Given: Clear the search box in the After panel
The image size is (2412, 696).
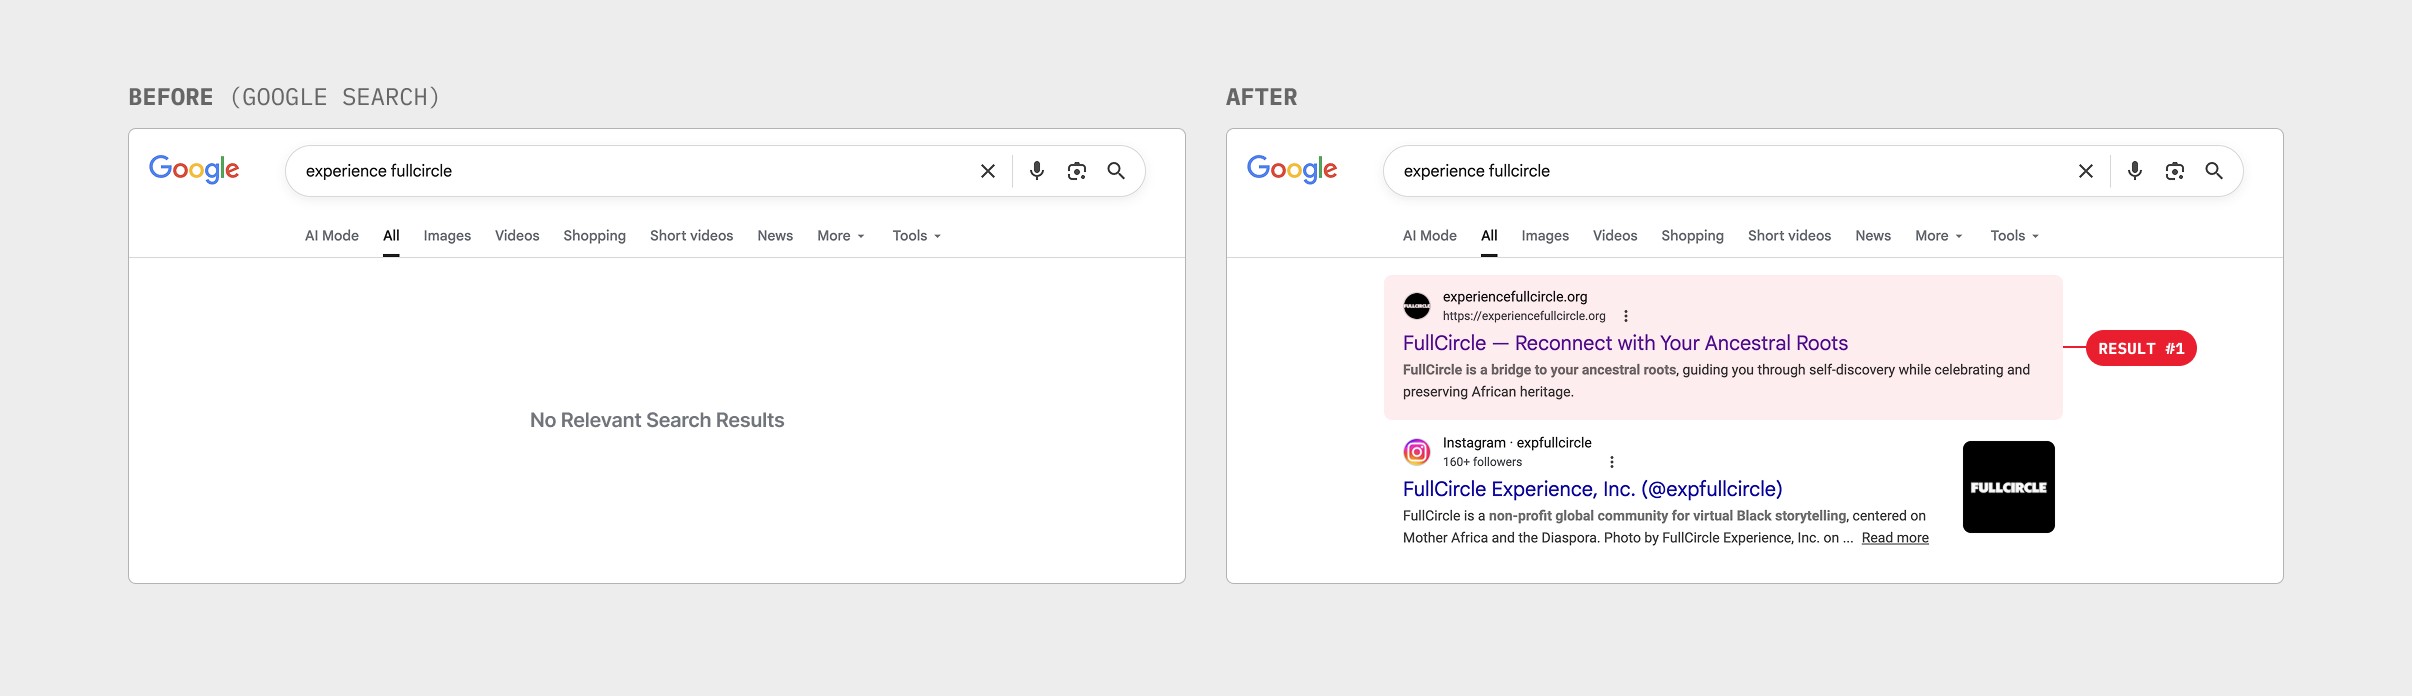Looking at the screenshot, I should point(2086,171).
